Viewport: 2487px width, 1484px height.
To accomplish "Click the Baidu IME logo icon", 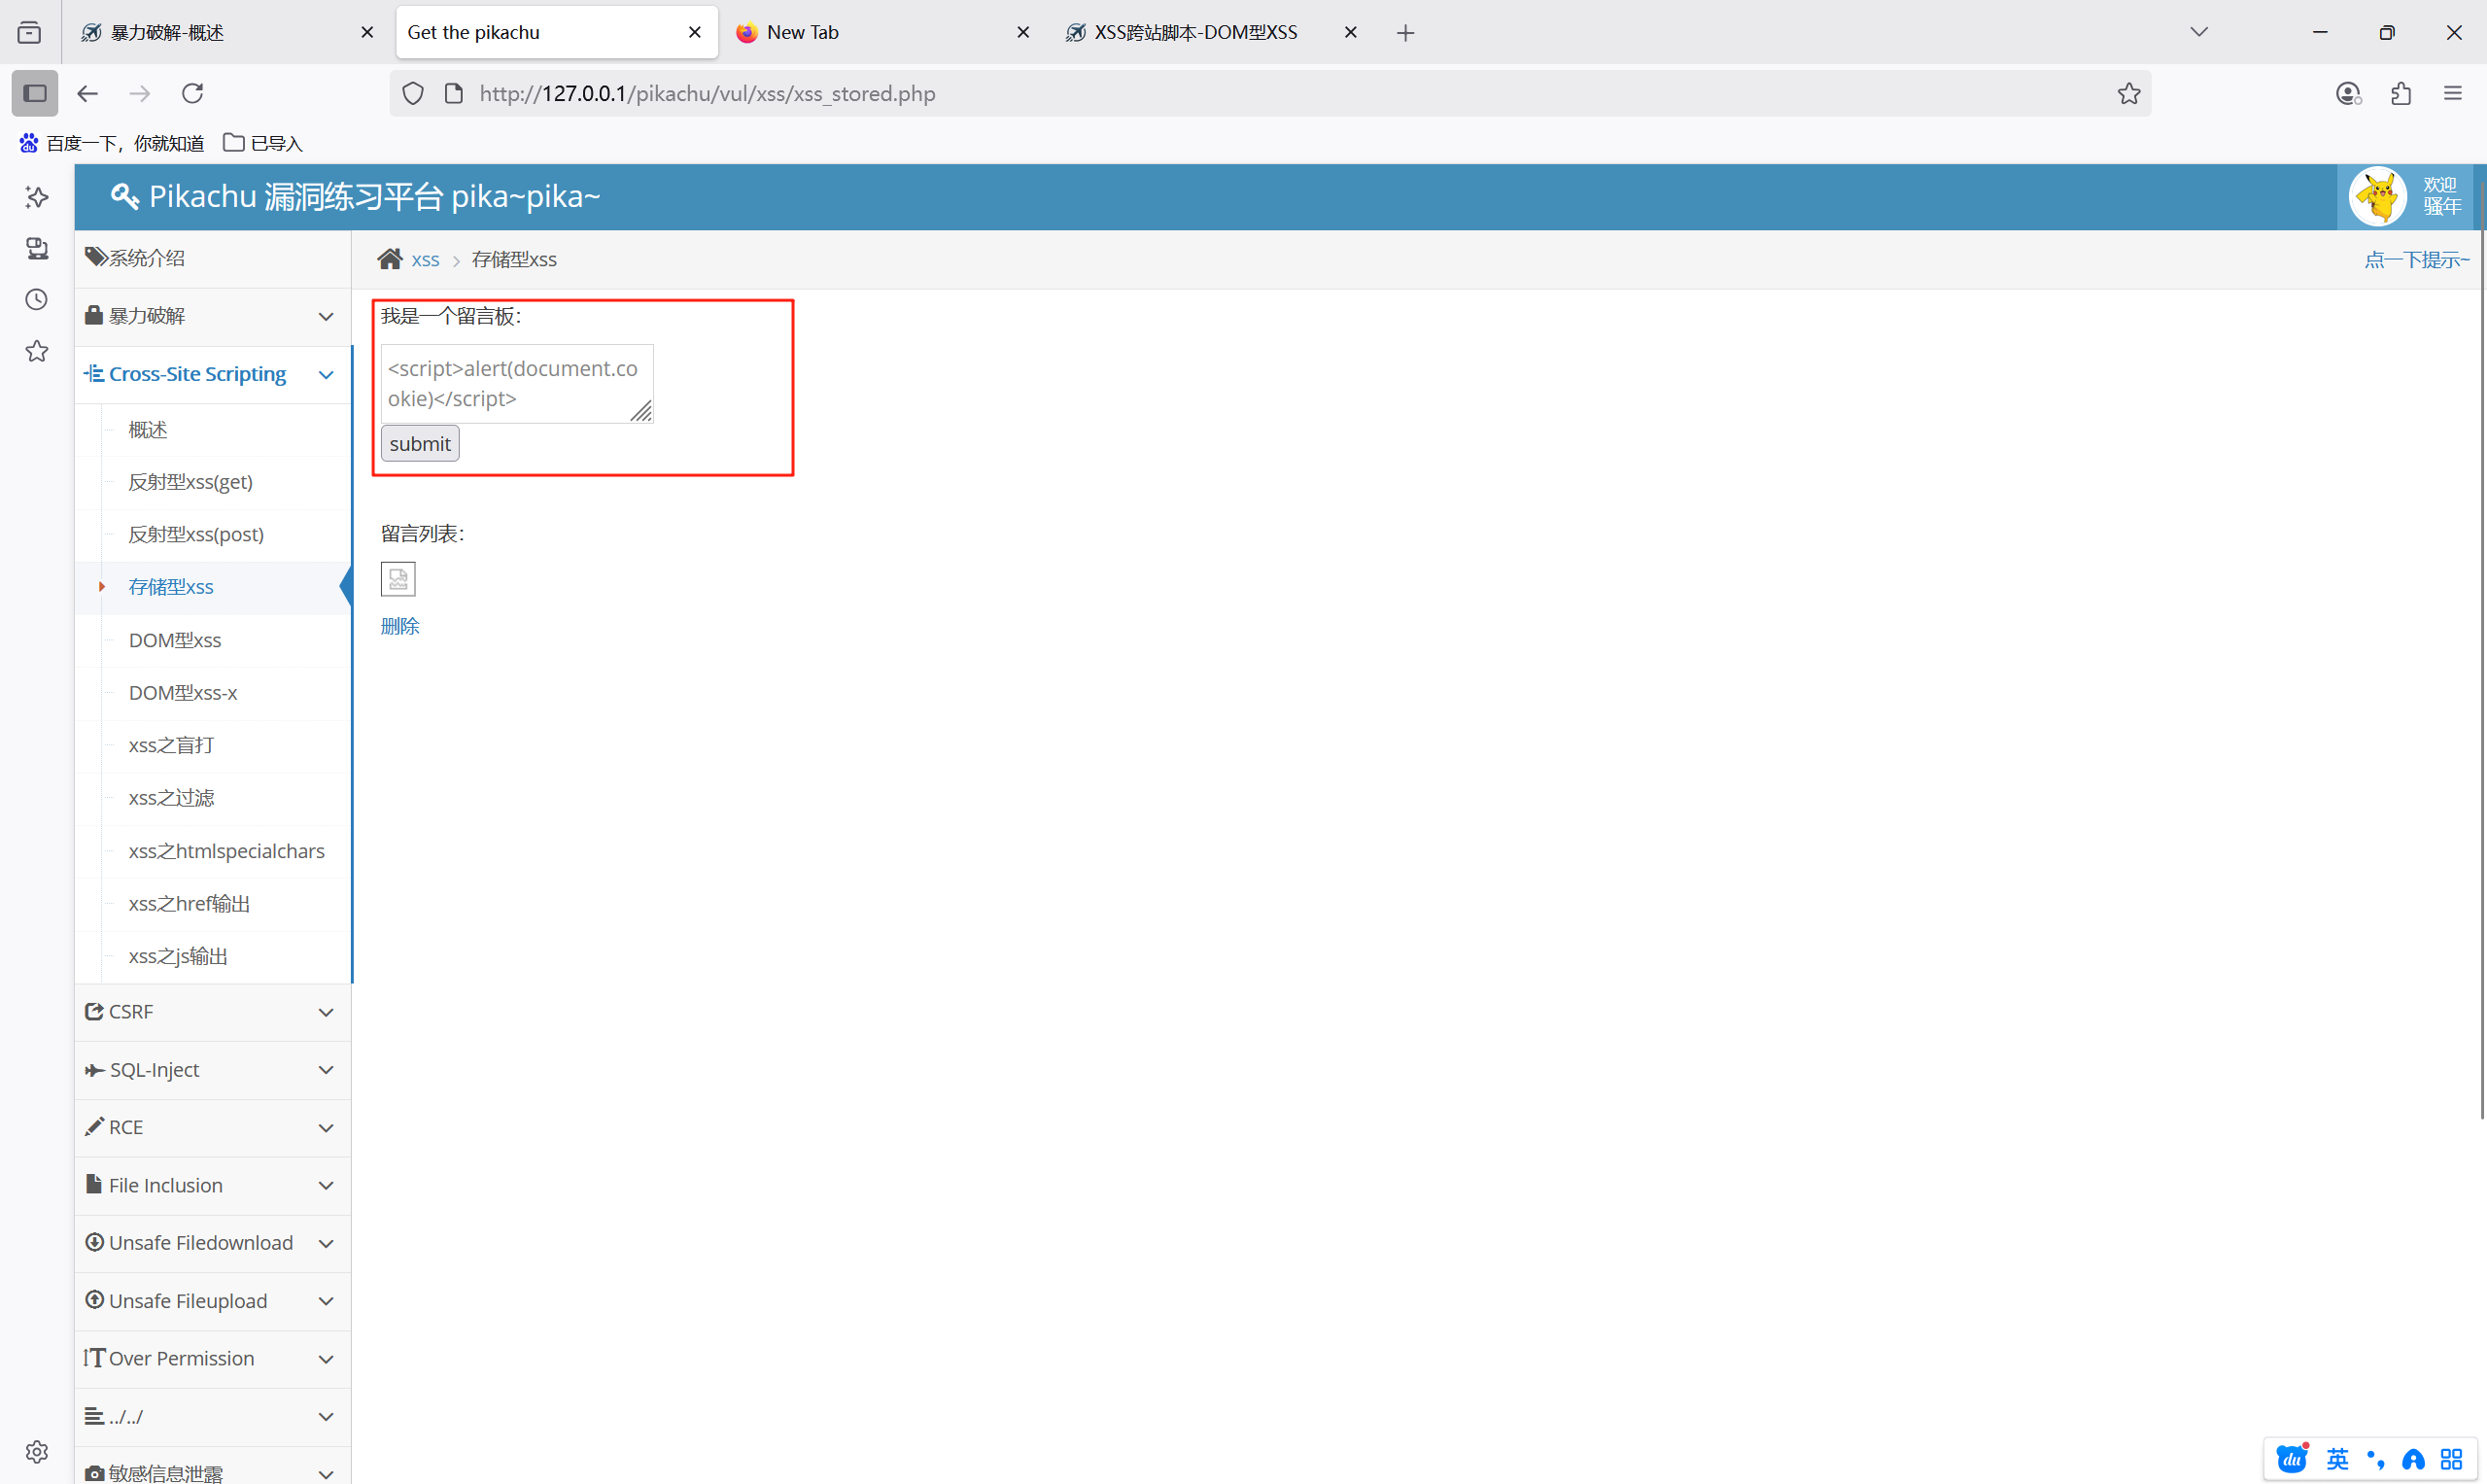I will (2292, 1459).
